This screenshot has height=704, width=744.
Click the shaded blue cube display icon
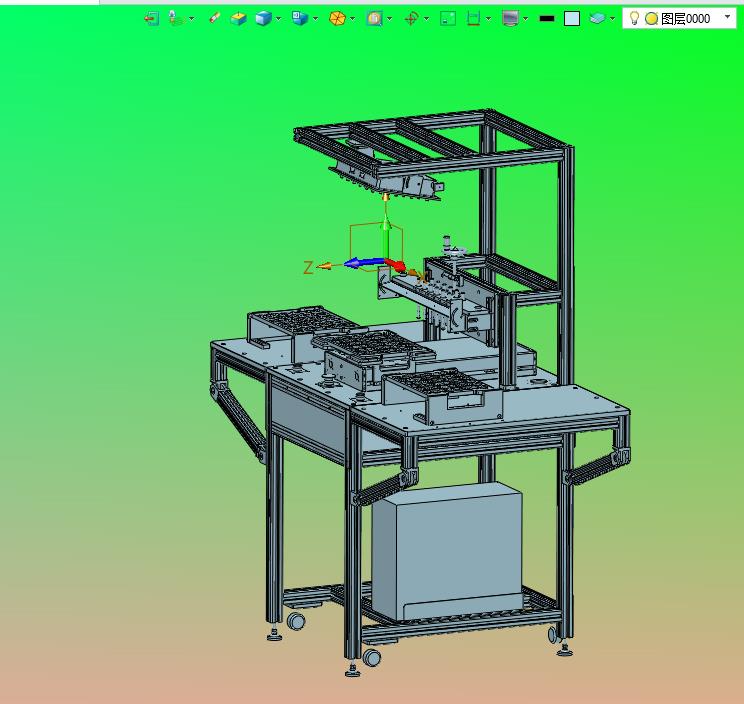pos(263,19)
